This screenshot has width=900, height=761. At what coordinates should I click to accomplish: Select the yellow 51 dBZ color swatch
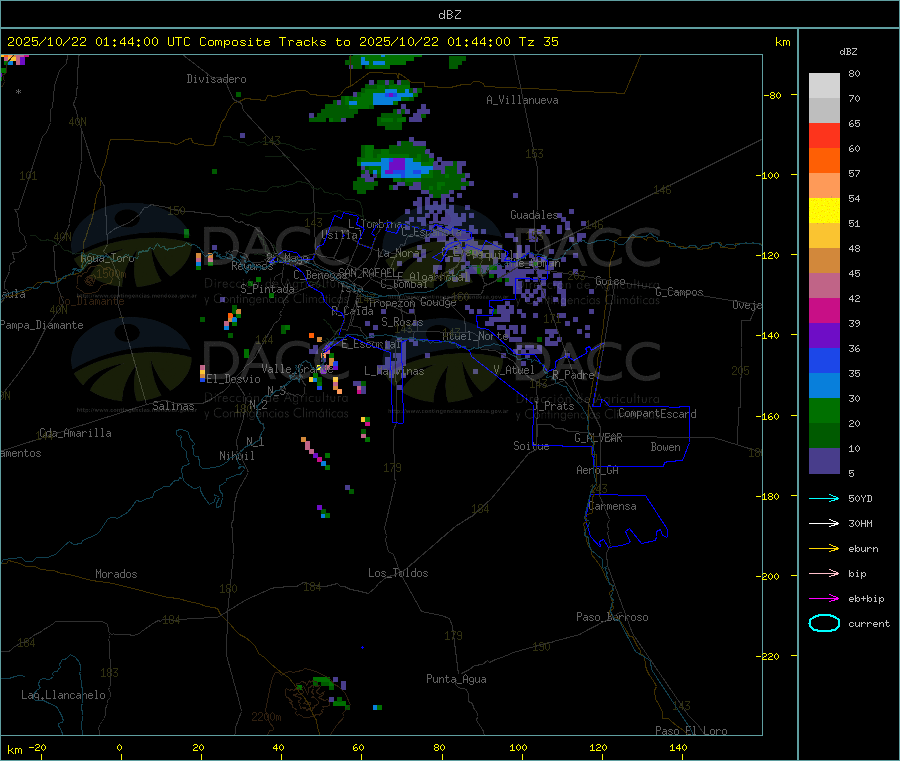pos(824,211)
